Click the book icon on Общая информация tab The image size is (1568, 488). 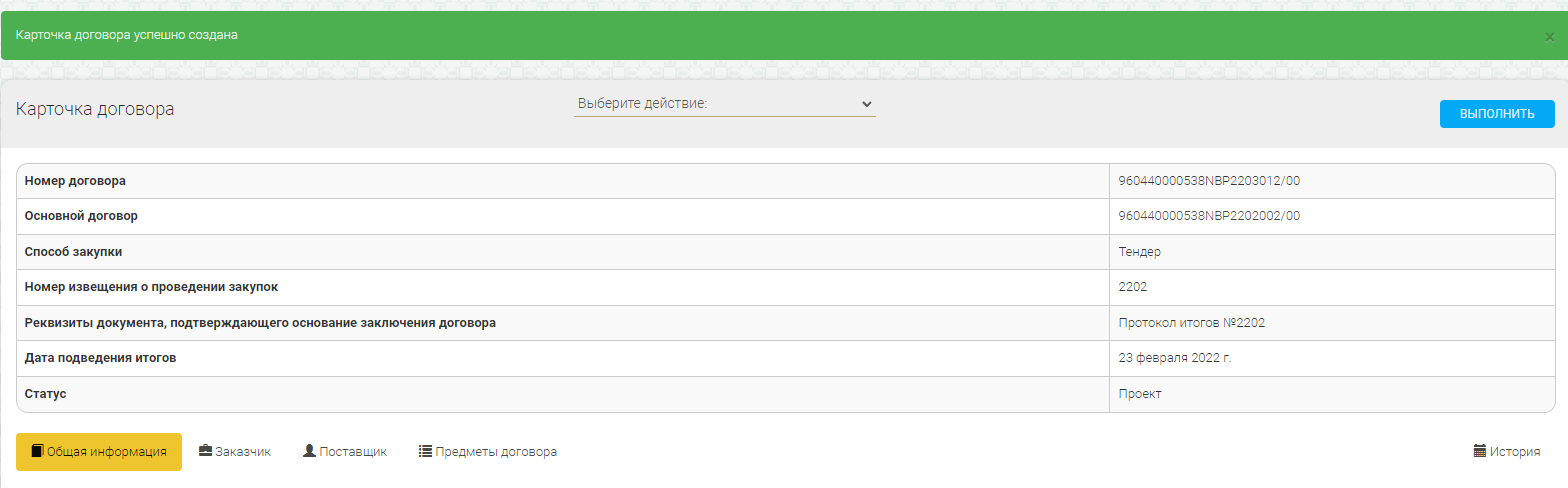[38, 451]
